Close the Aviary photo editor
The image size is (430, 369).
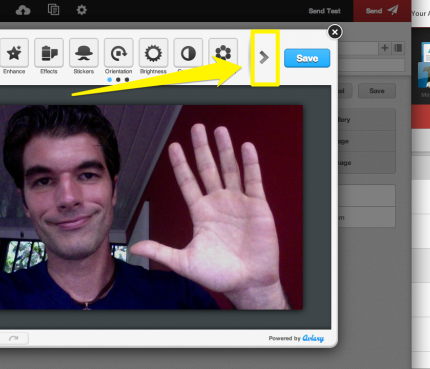[335, 32]
